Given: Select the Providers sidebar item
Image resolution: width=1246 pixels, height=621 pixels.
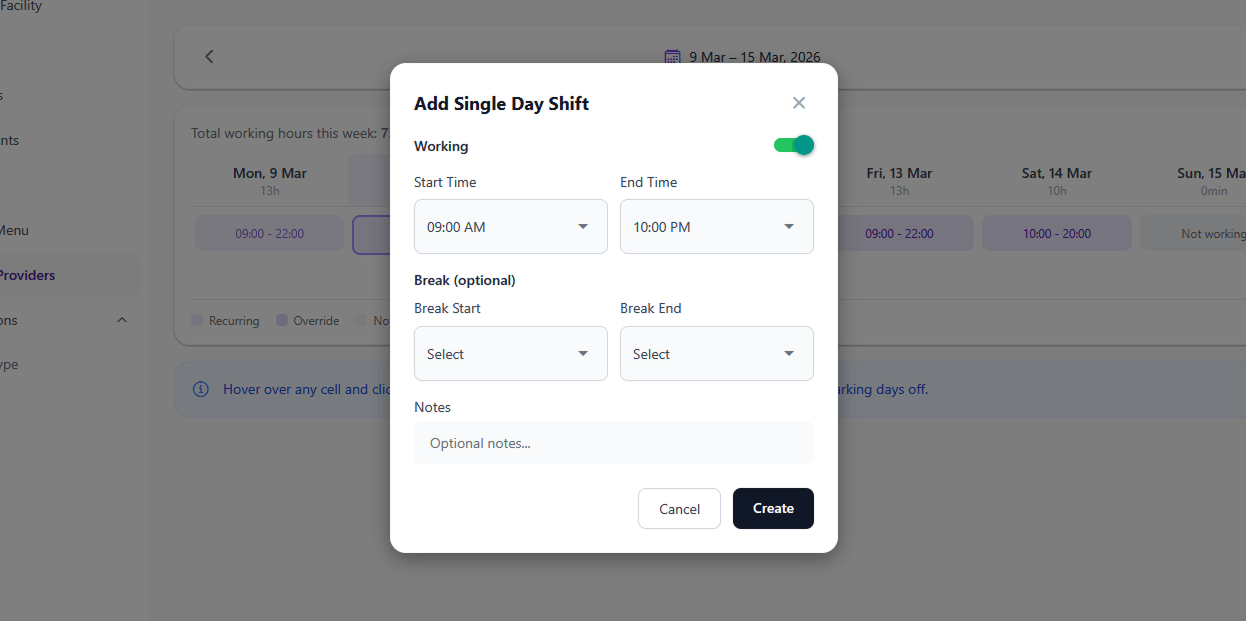Looking at the screenshot, I should click(x=28, y=275).
